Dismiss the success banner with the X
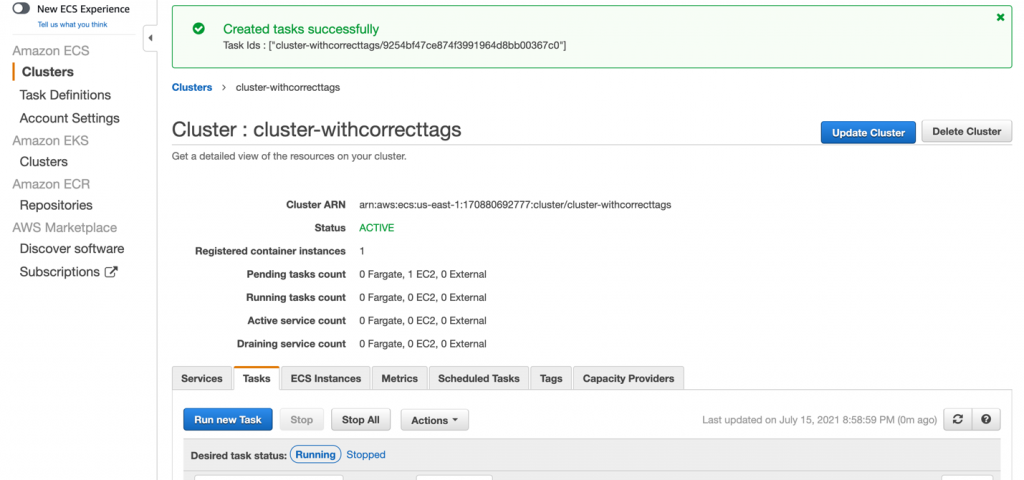The image size is (1024, 480). [1000, 18]
